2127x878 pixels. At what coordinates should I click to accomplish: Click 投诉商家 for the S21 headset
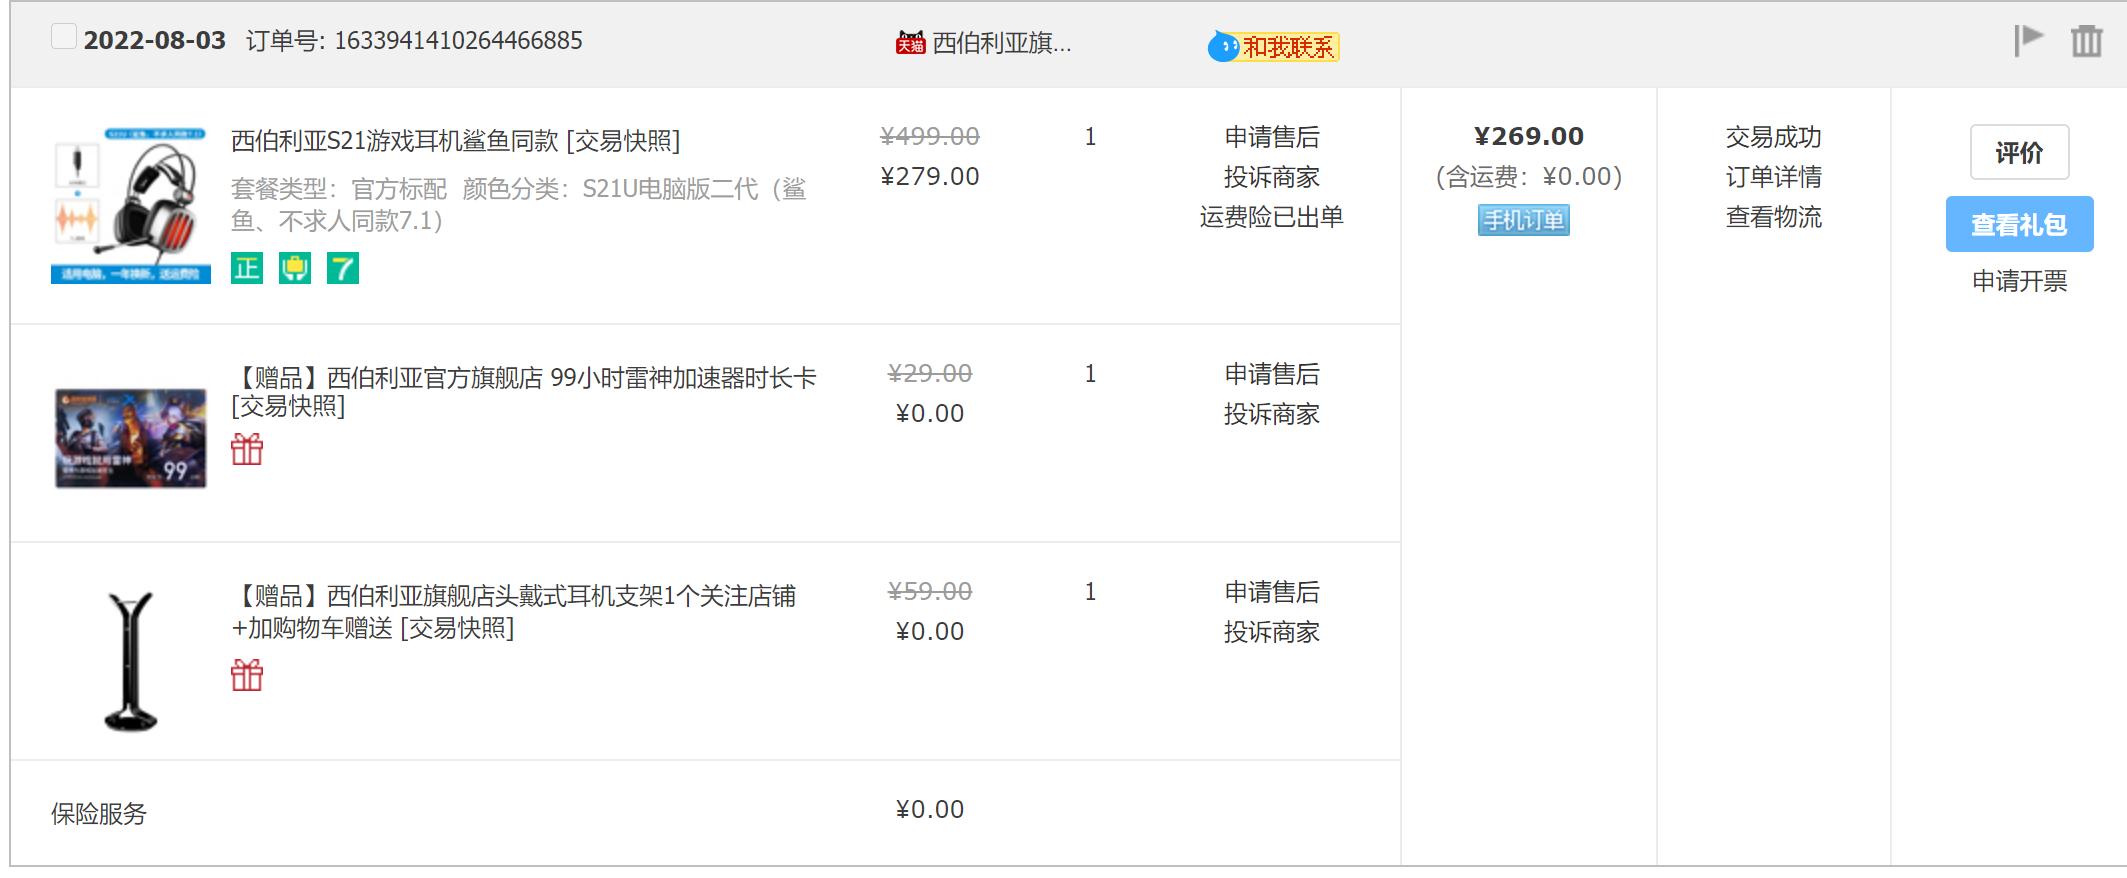point(1272,177)
